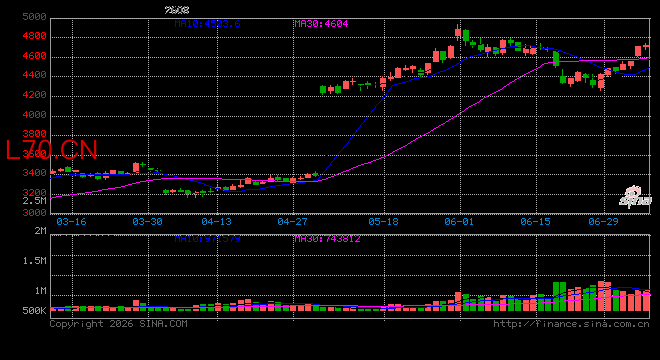Click the 1.5M volume axis label

(x=35, y=261)
